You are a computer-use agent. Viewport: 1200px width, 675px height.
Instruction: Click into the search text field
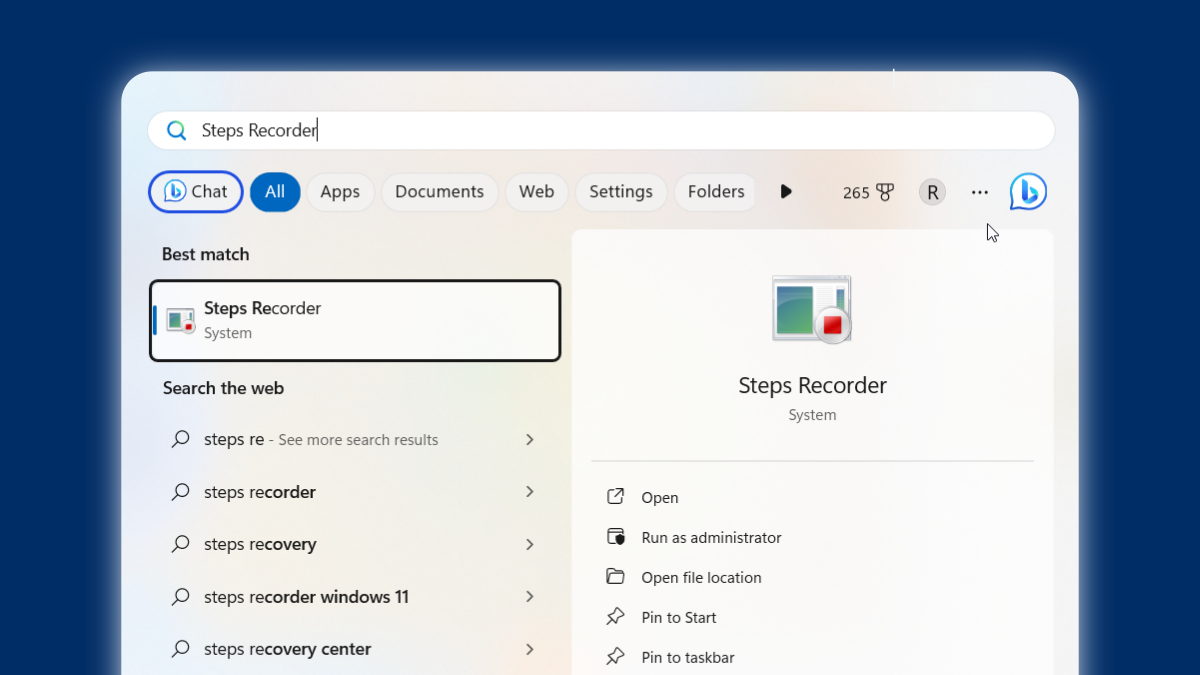(x=600, y=130)
